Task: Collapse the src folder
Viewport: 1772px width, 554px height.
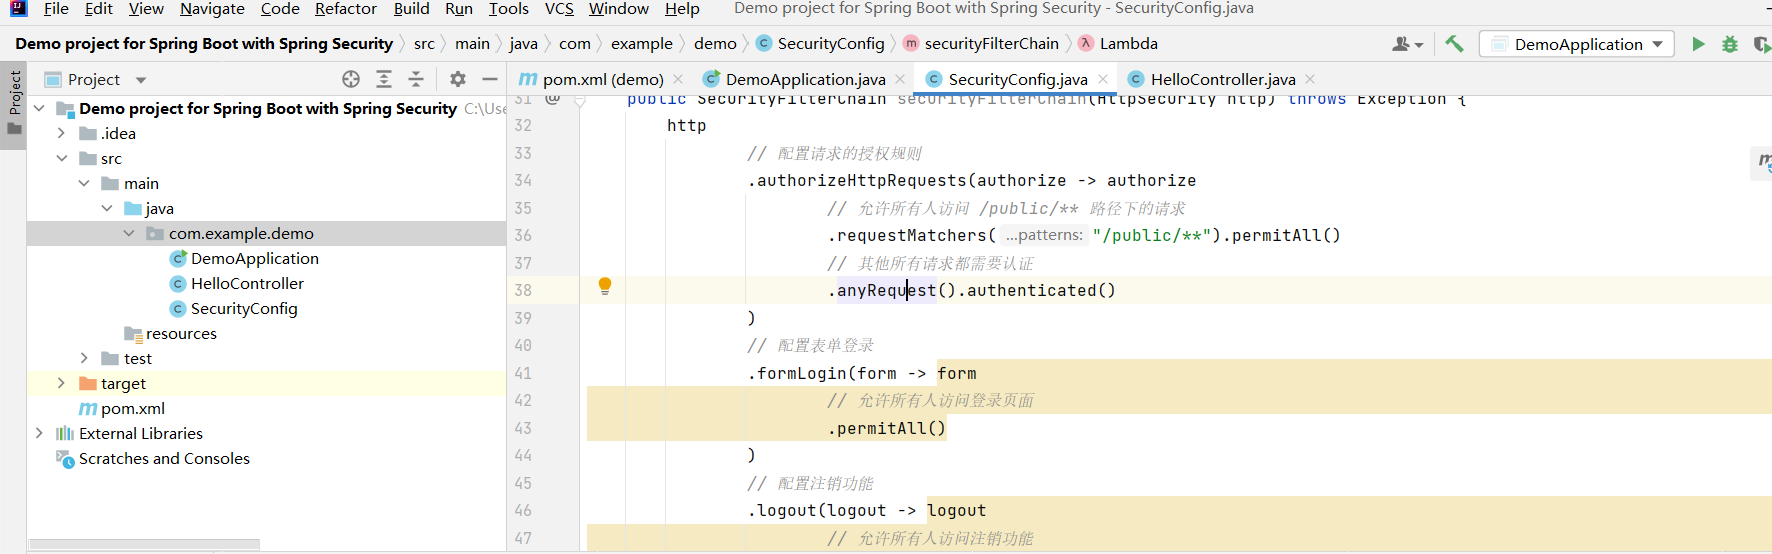Action: 61,158
